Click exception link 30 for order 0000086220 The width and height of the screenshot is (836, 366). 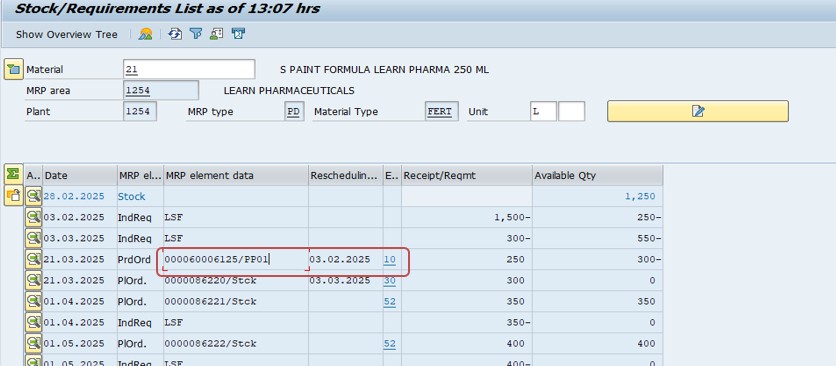390,281
